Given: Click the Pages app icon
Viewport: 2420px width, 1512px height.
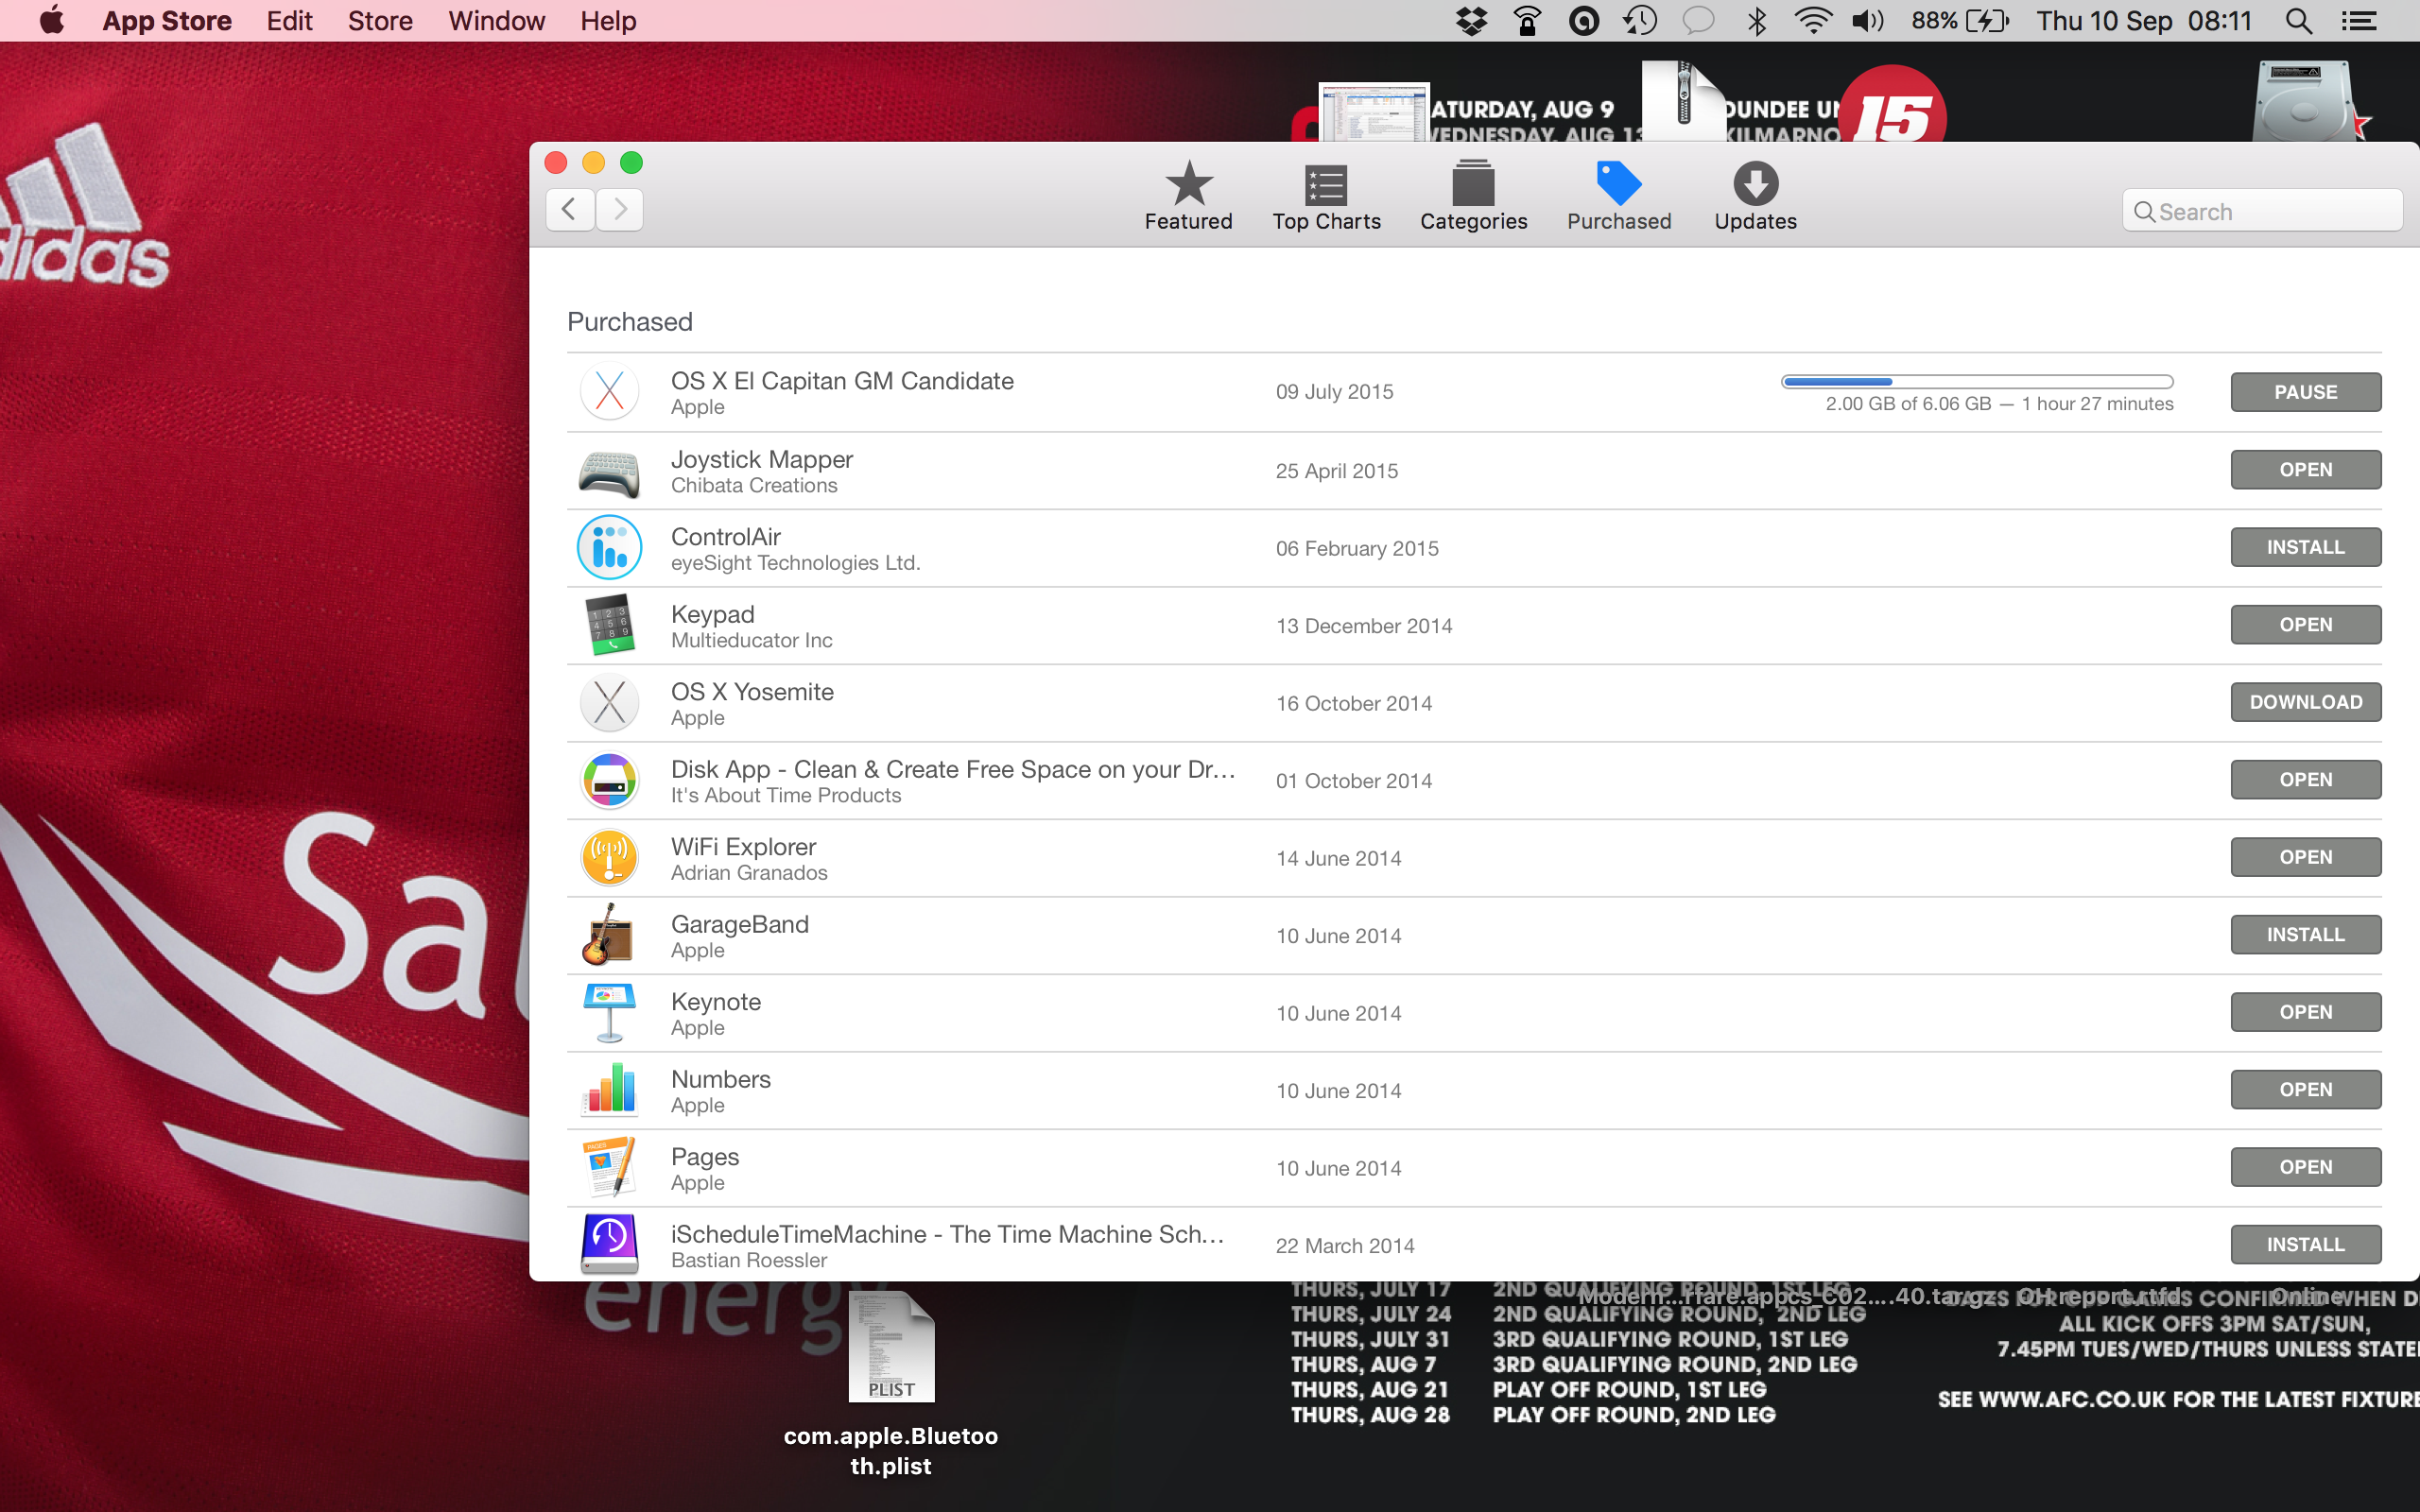Looking at the screenshot, I should click(609, 1167).
